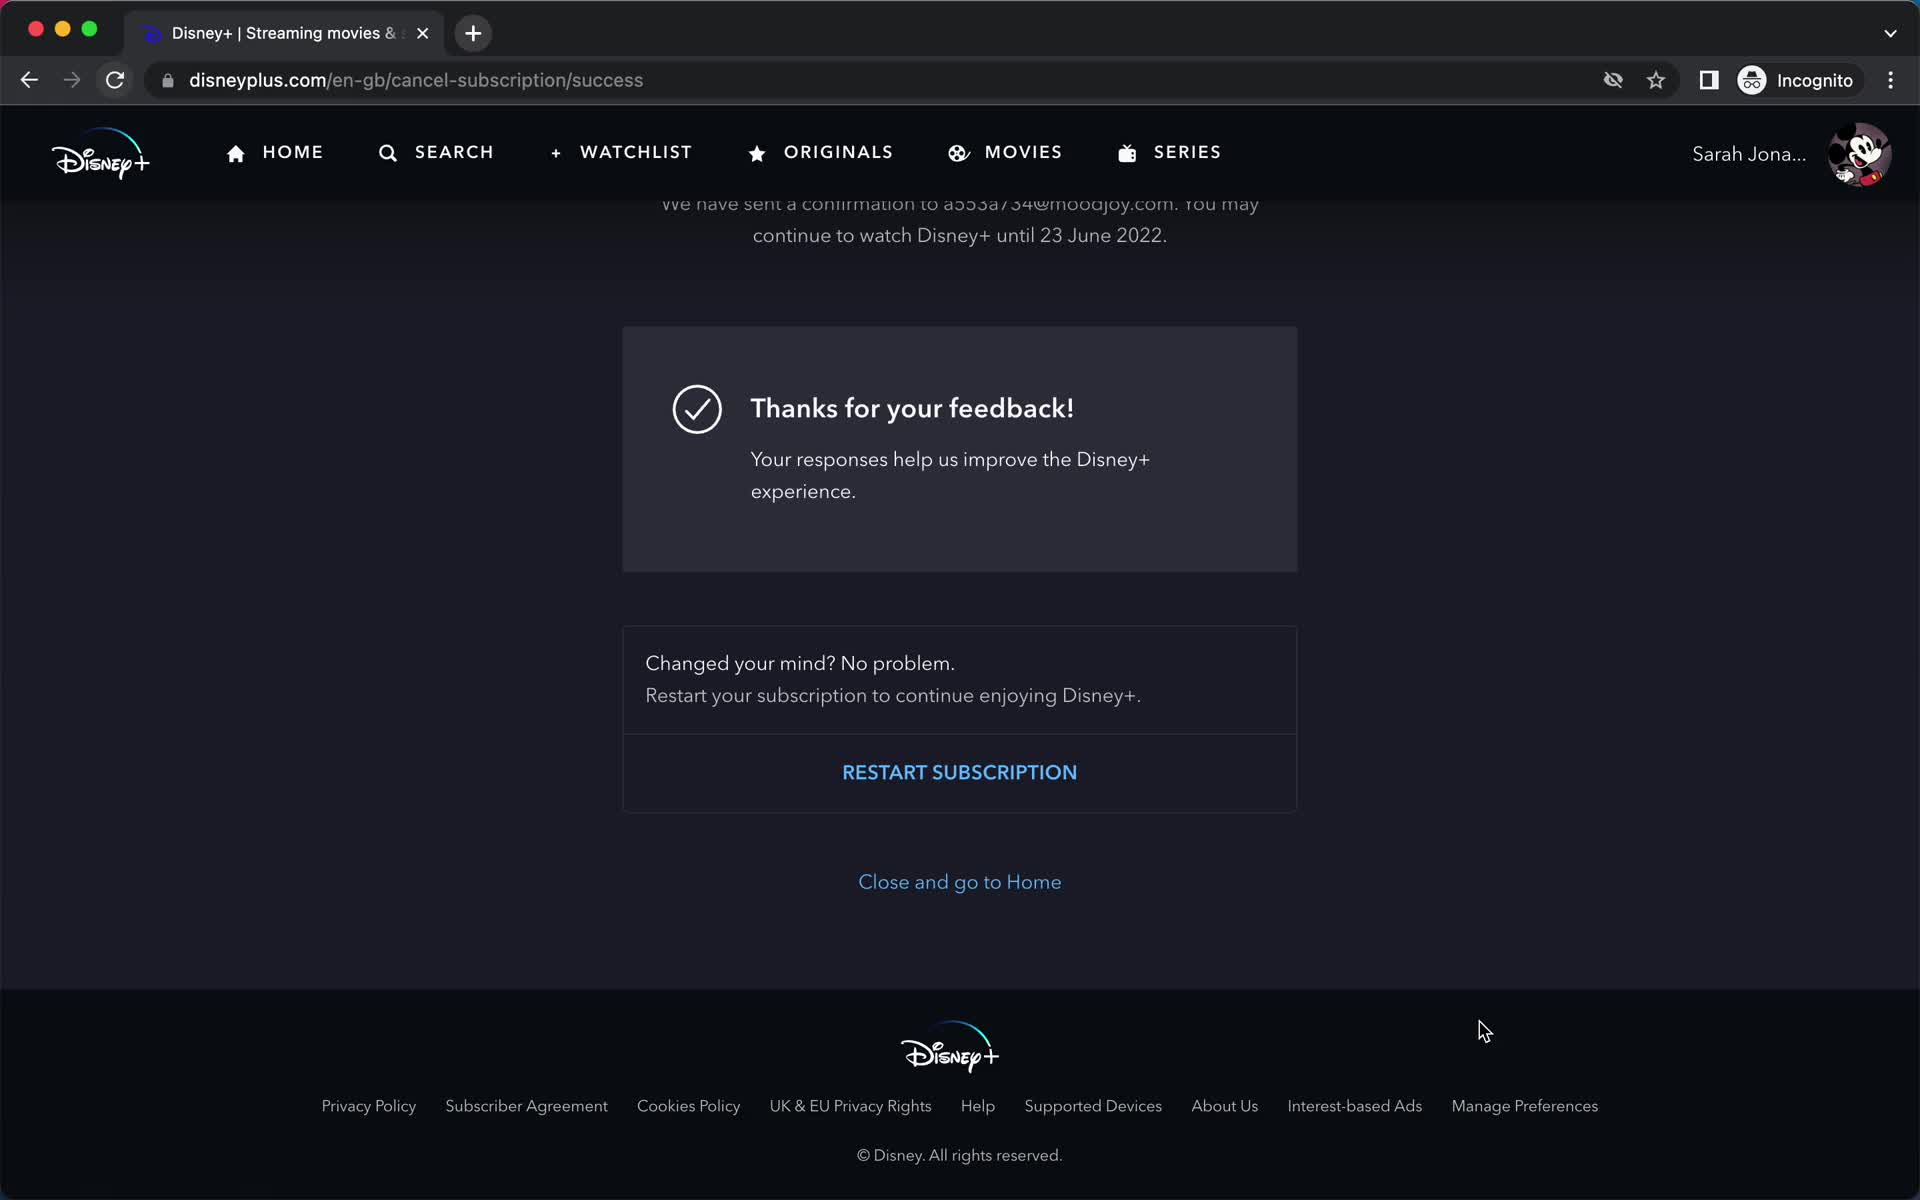Open the Watchlist page
This screenshot has height=1200, width=1920.
[x=621, y=152]
